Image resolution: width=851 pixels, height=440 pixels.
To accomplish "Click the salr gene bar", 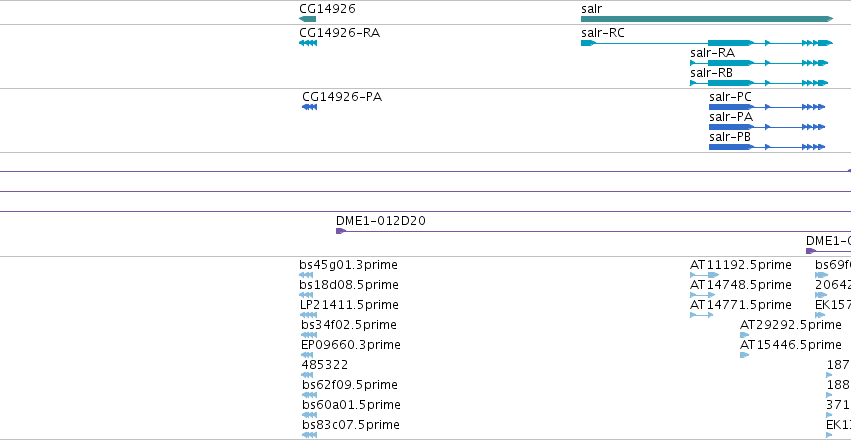I will point(707,19).
